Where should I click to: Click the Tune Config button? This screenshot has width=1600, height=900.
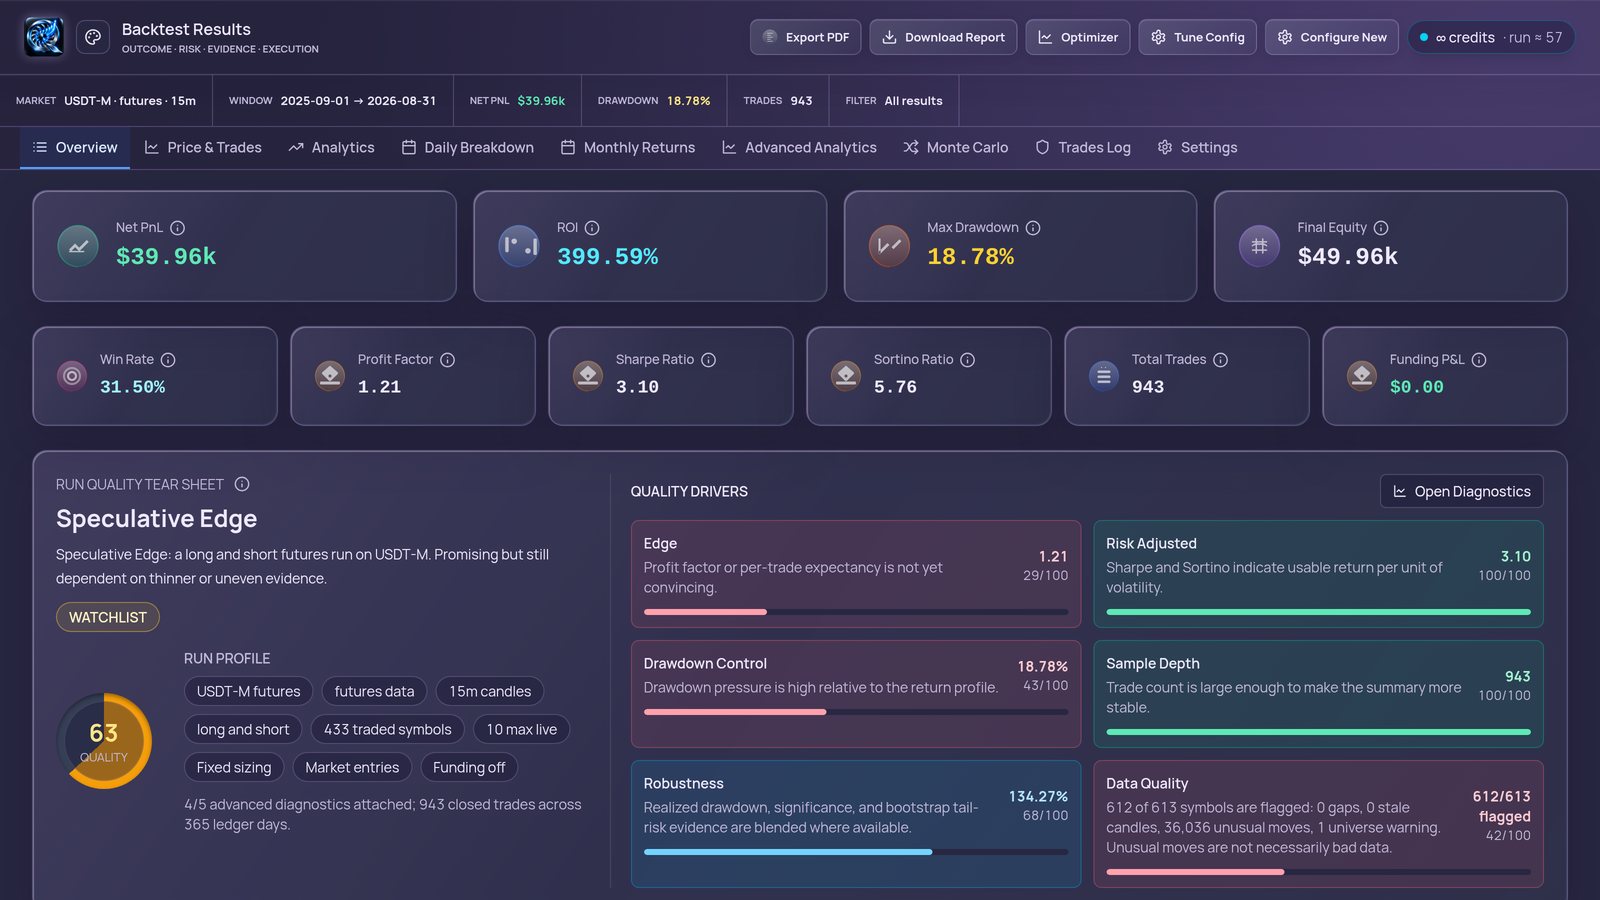coord(1197,37)
